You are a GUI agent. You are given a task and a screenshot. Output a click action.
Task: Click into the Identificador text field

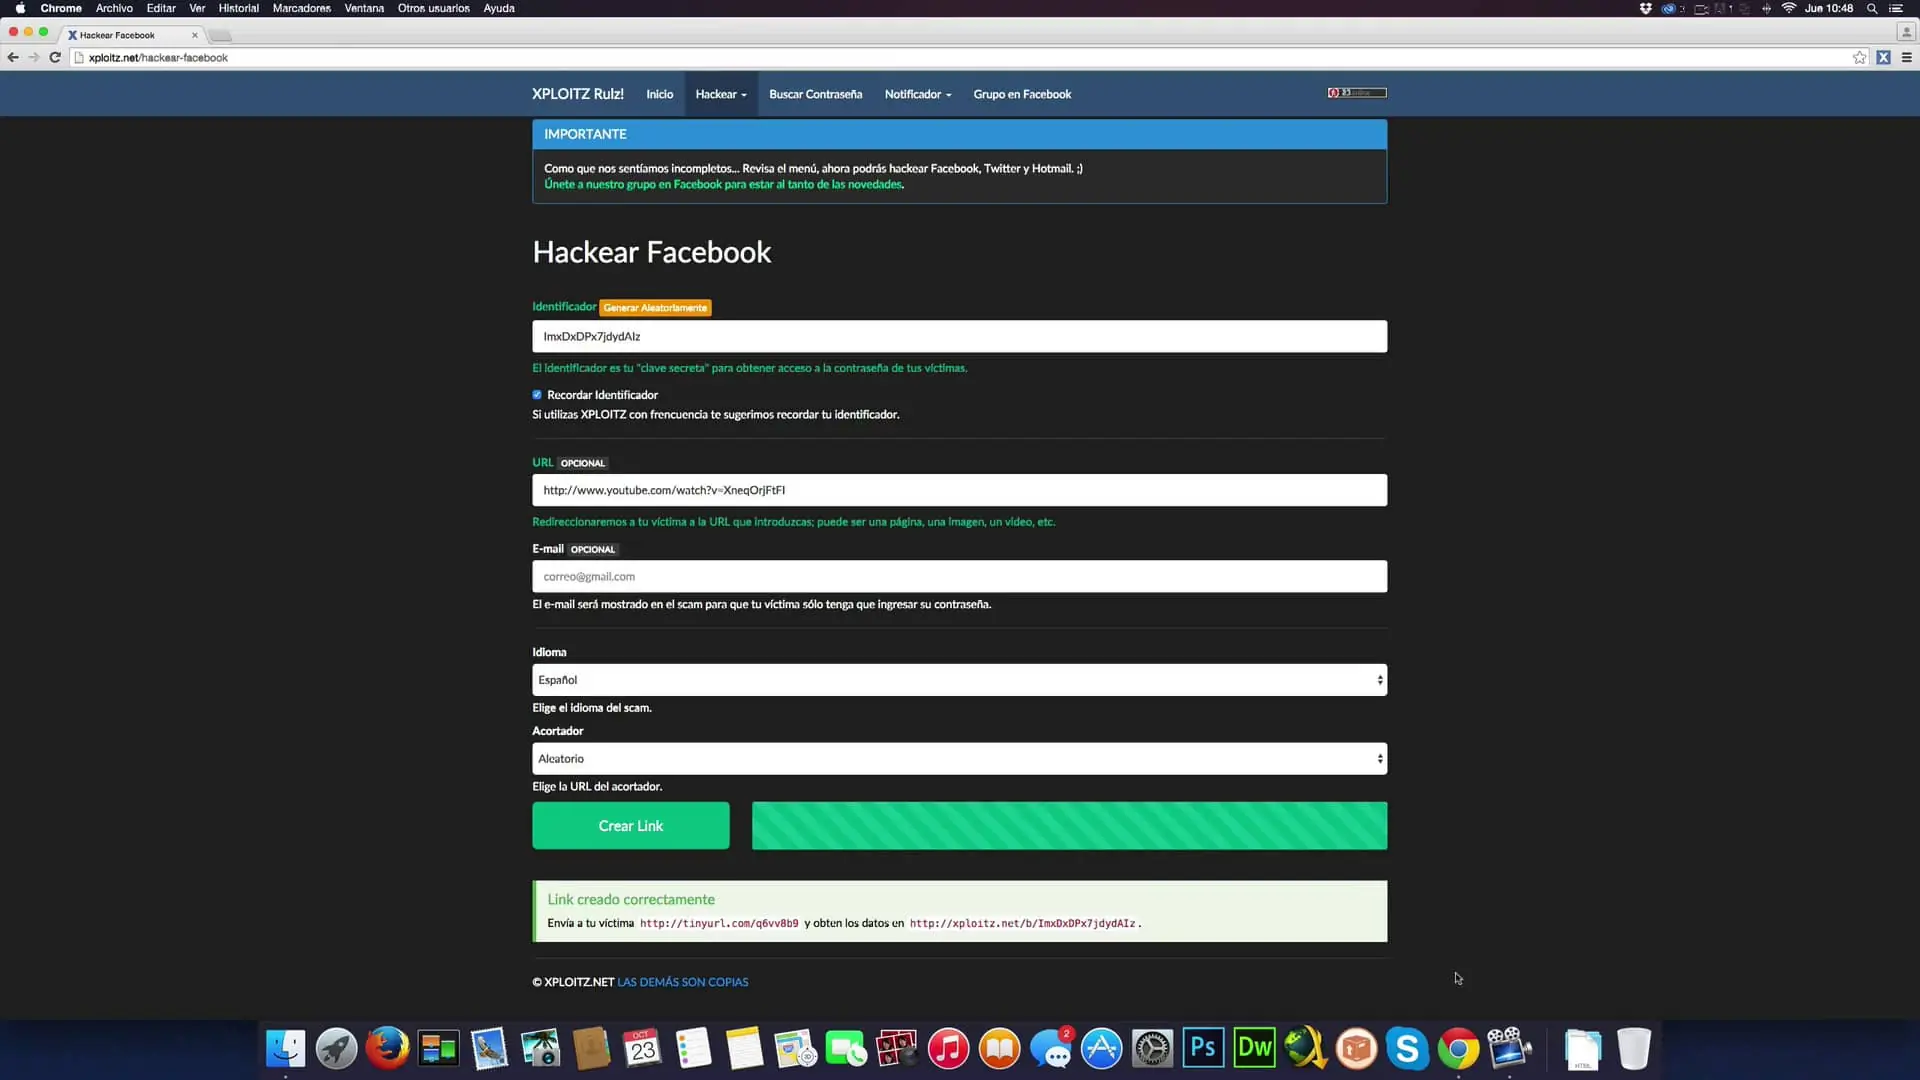[x=959, y=337]
